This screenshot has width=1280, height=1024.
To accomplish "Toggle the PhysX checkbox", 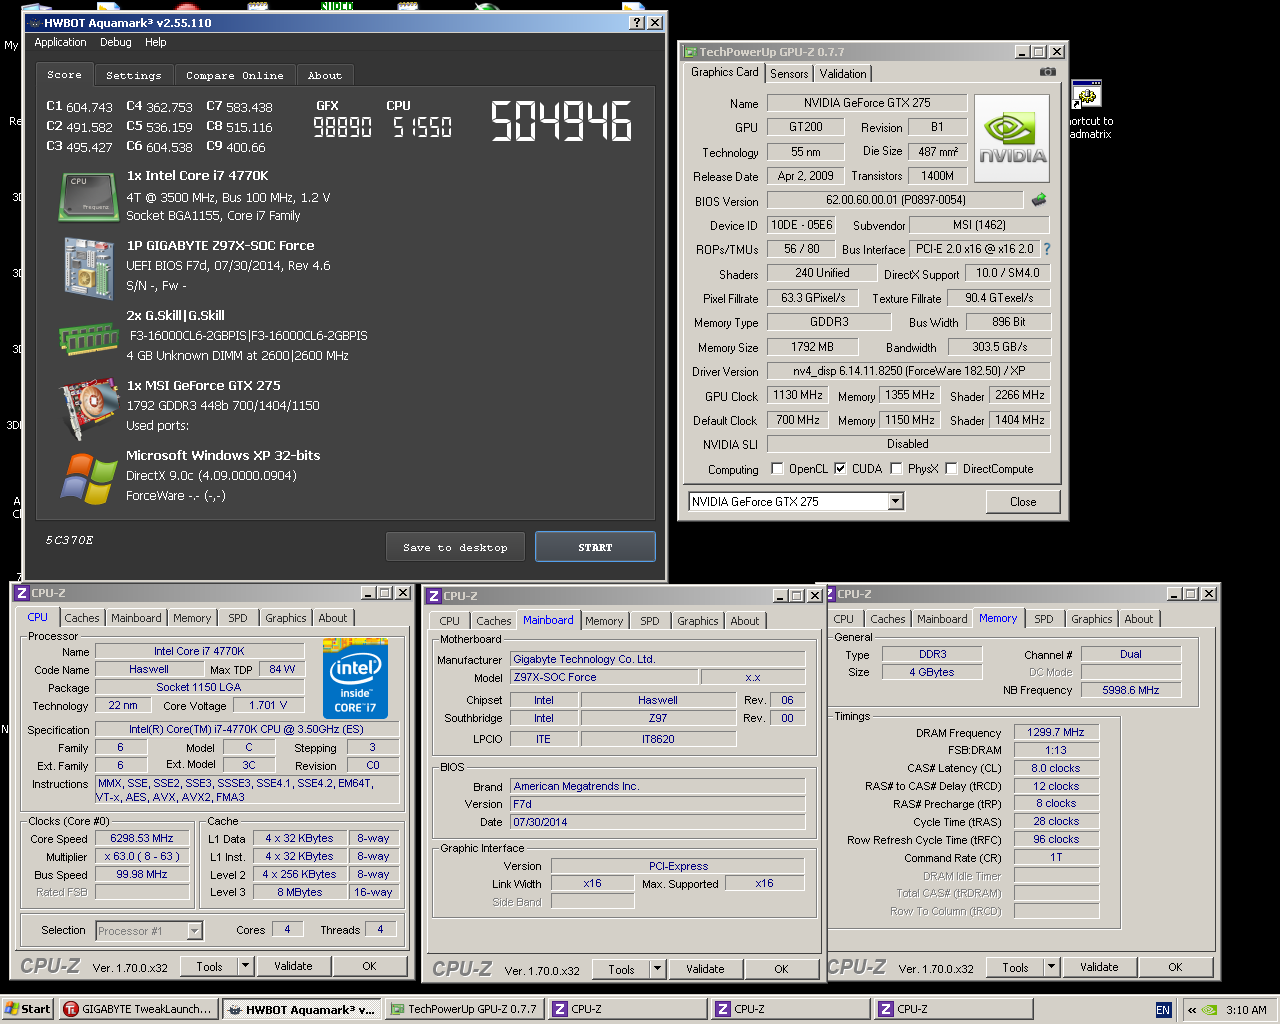I will pos(896,469).
